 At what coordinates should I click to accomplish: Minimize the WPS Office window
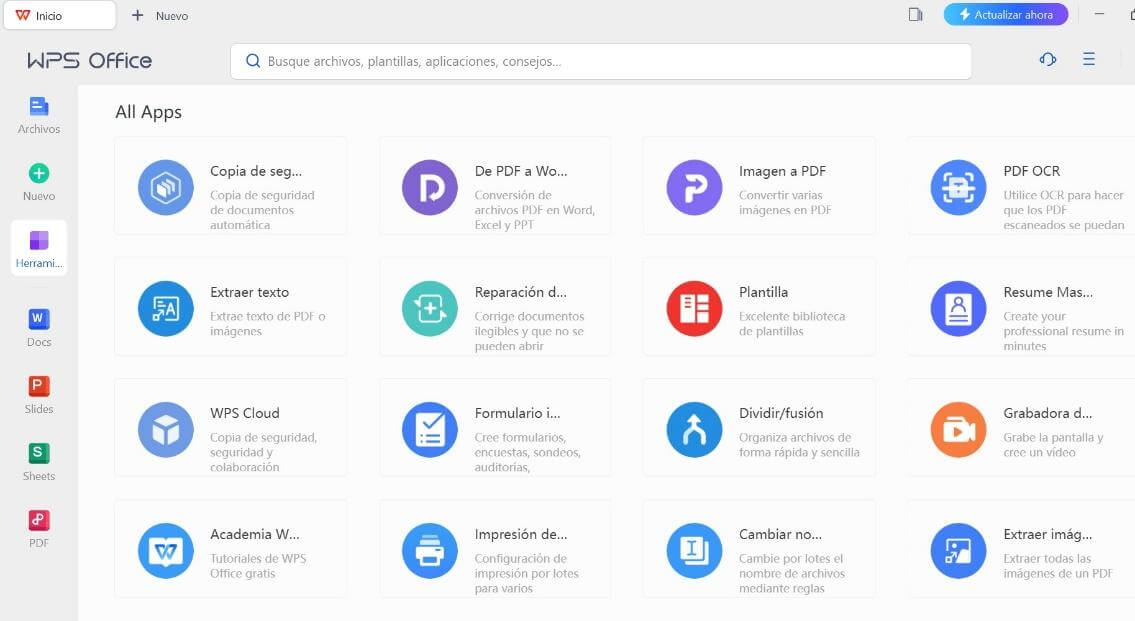[1100, 14]
